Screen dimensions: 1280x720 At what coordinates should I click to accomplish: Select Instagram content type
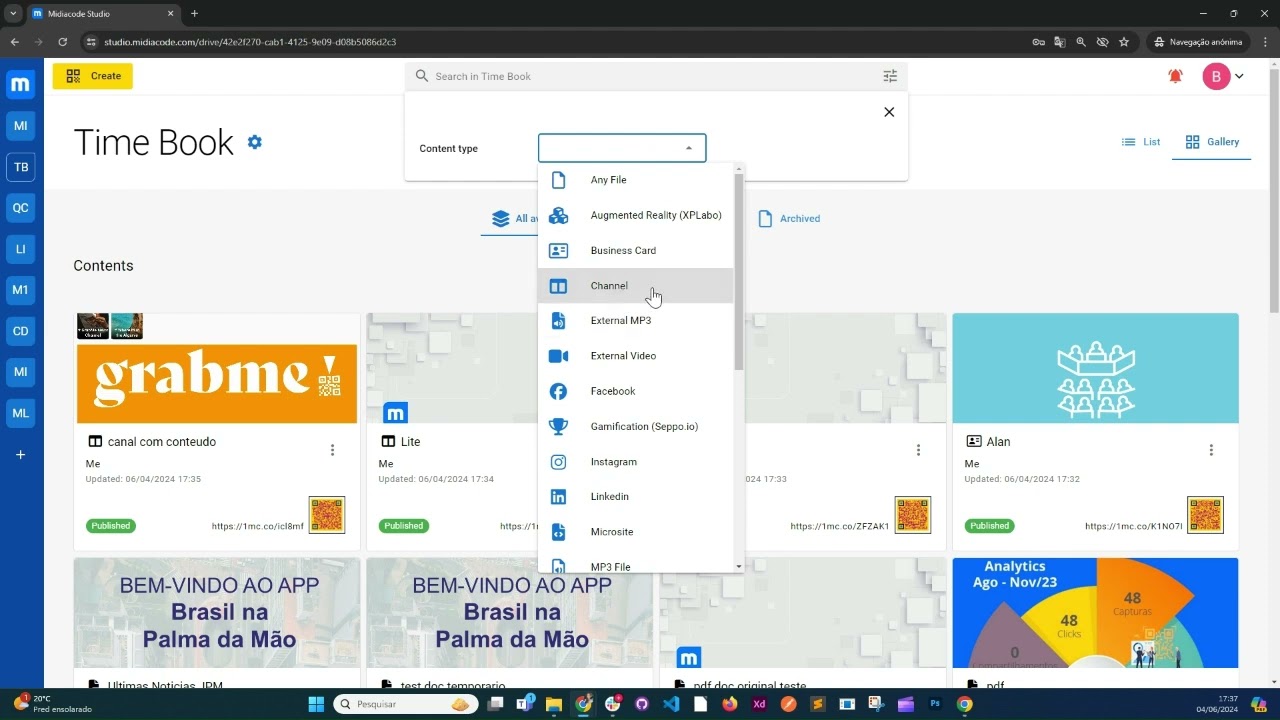click(635, 462)
